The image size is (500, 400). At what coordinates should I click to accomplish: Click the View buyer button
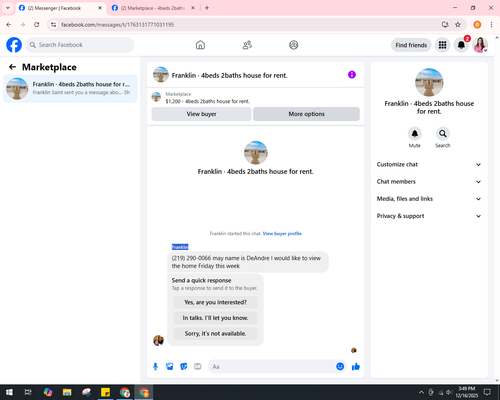click(x=201, y=114)
